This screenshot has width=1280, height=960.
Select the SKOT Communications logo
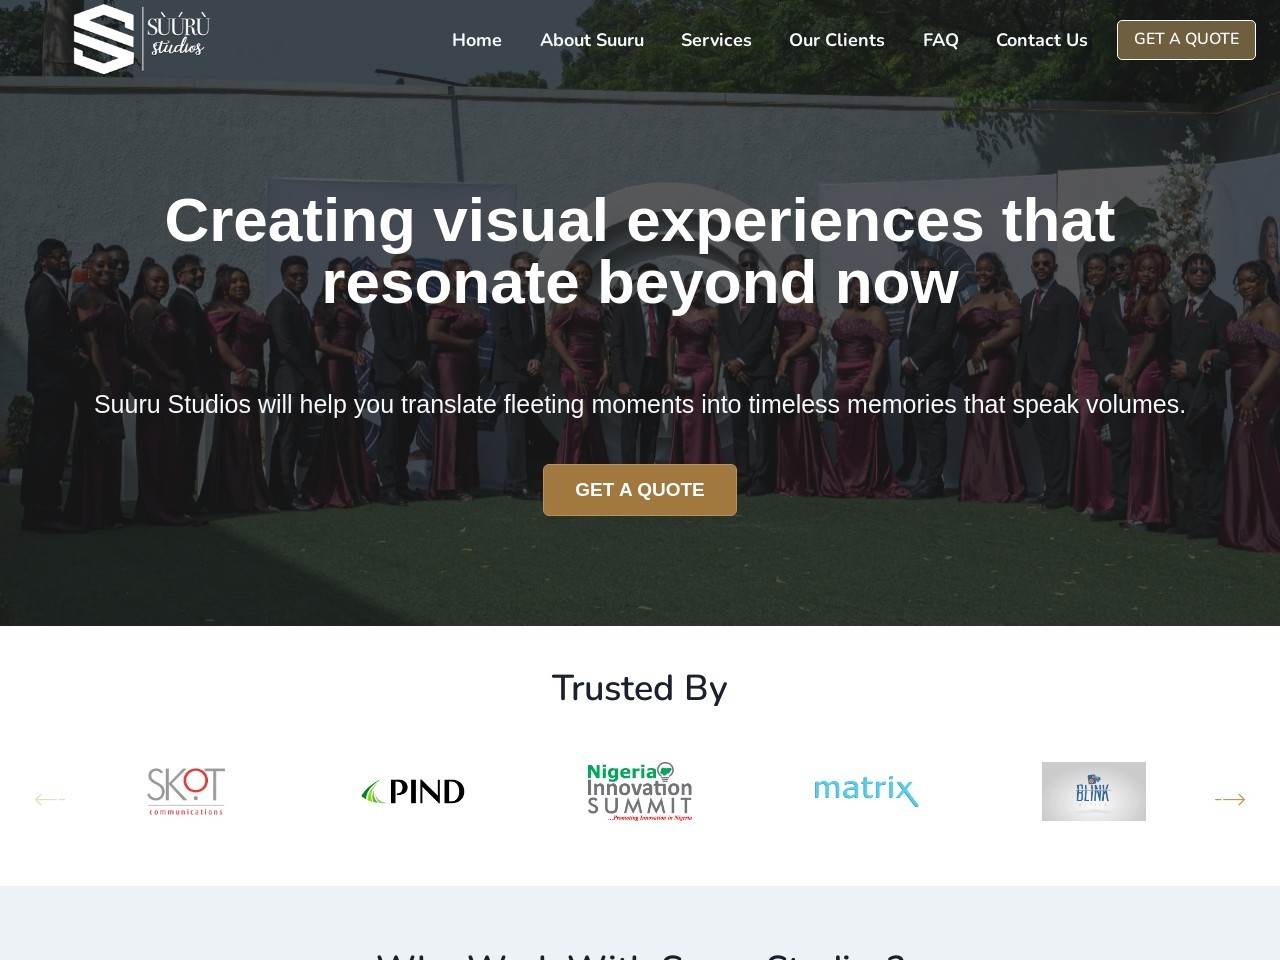click(x=186, y=791)
